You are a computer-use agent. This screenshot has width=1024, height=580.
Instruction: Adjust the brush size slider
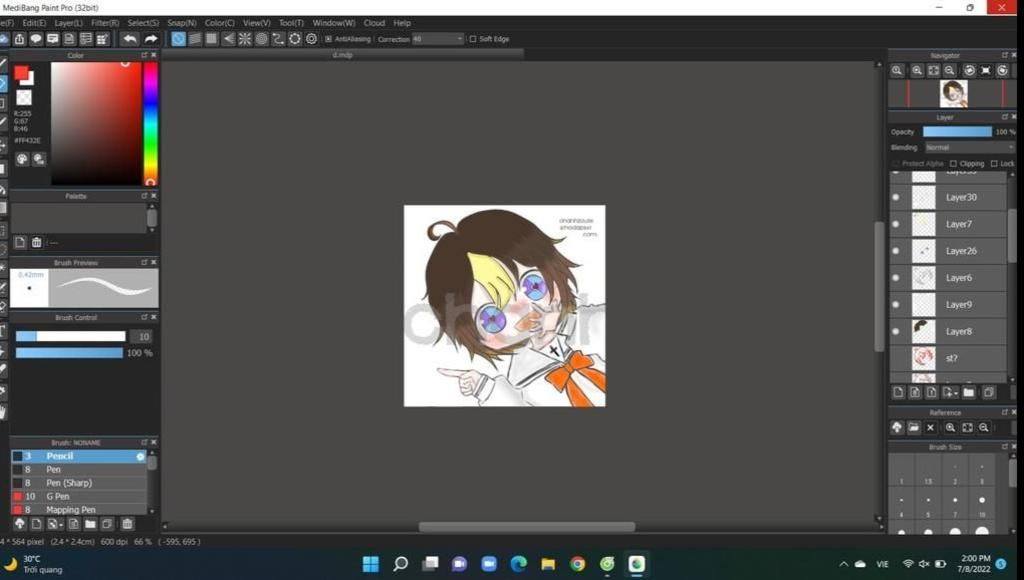pos(71,336)
